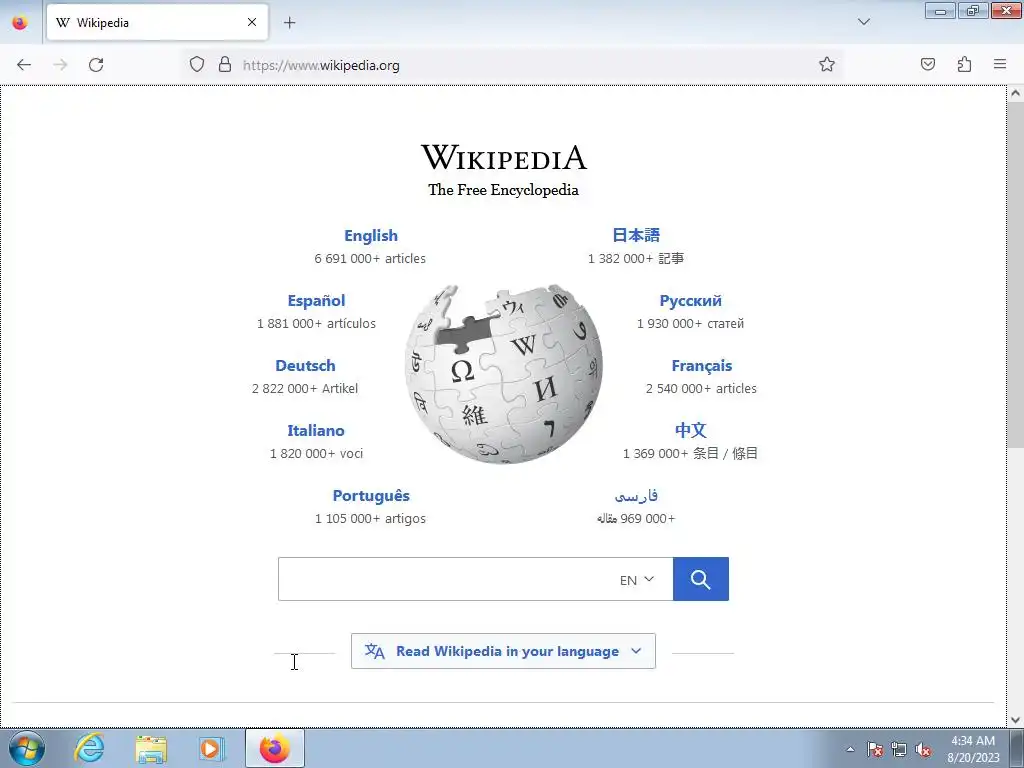Open the tracking protection shield icon

(197, 65)
